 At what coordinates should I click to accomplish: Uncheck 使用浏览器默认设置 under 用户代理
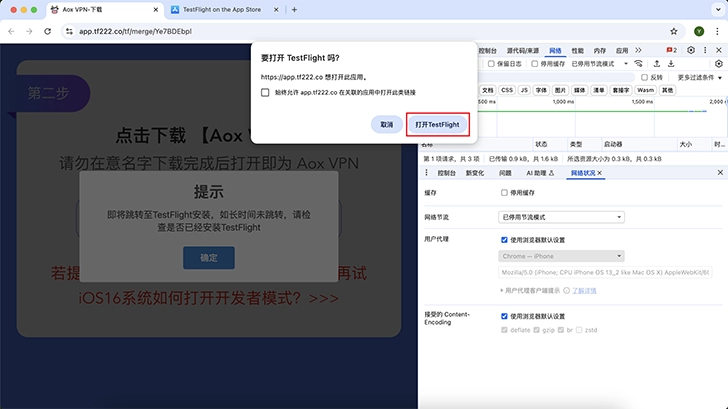coord(505,240)
